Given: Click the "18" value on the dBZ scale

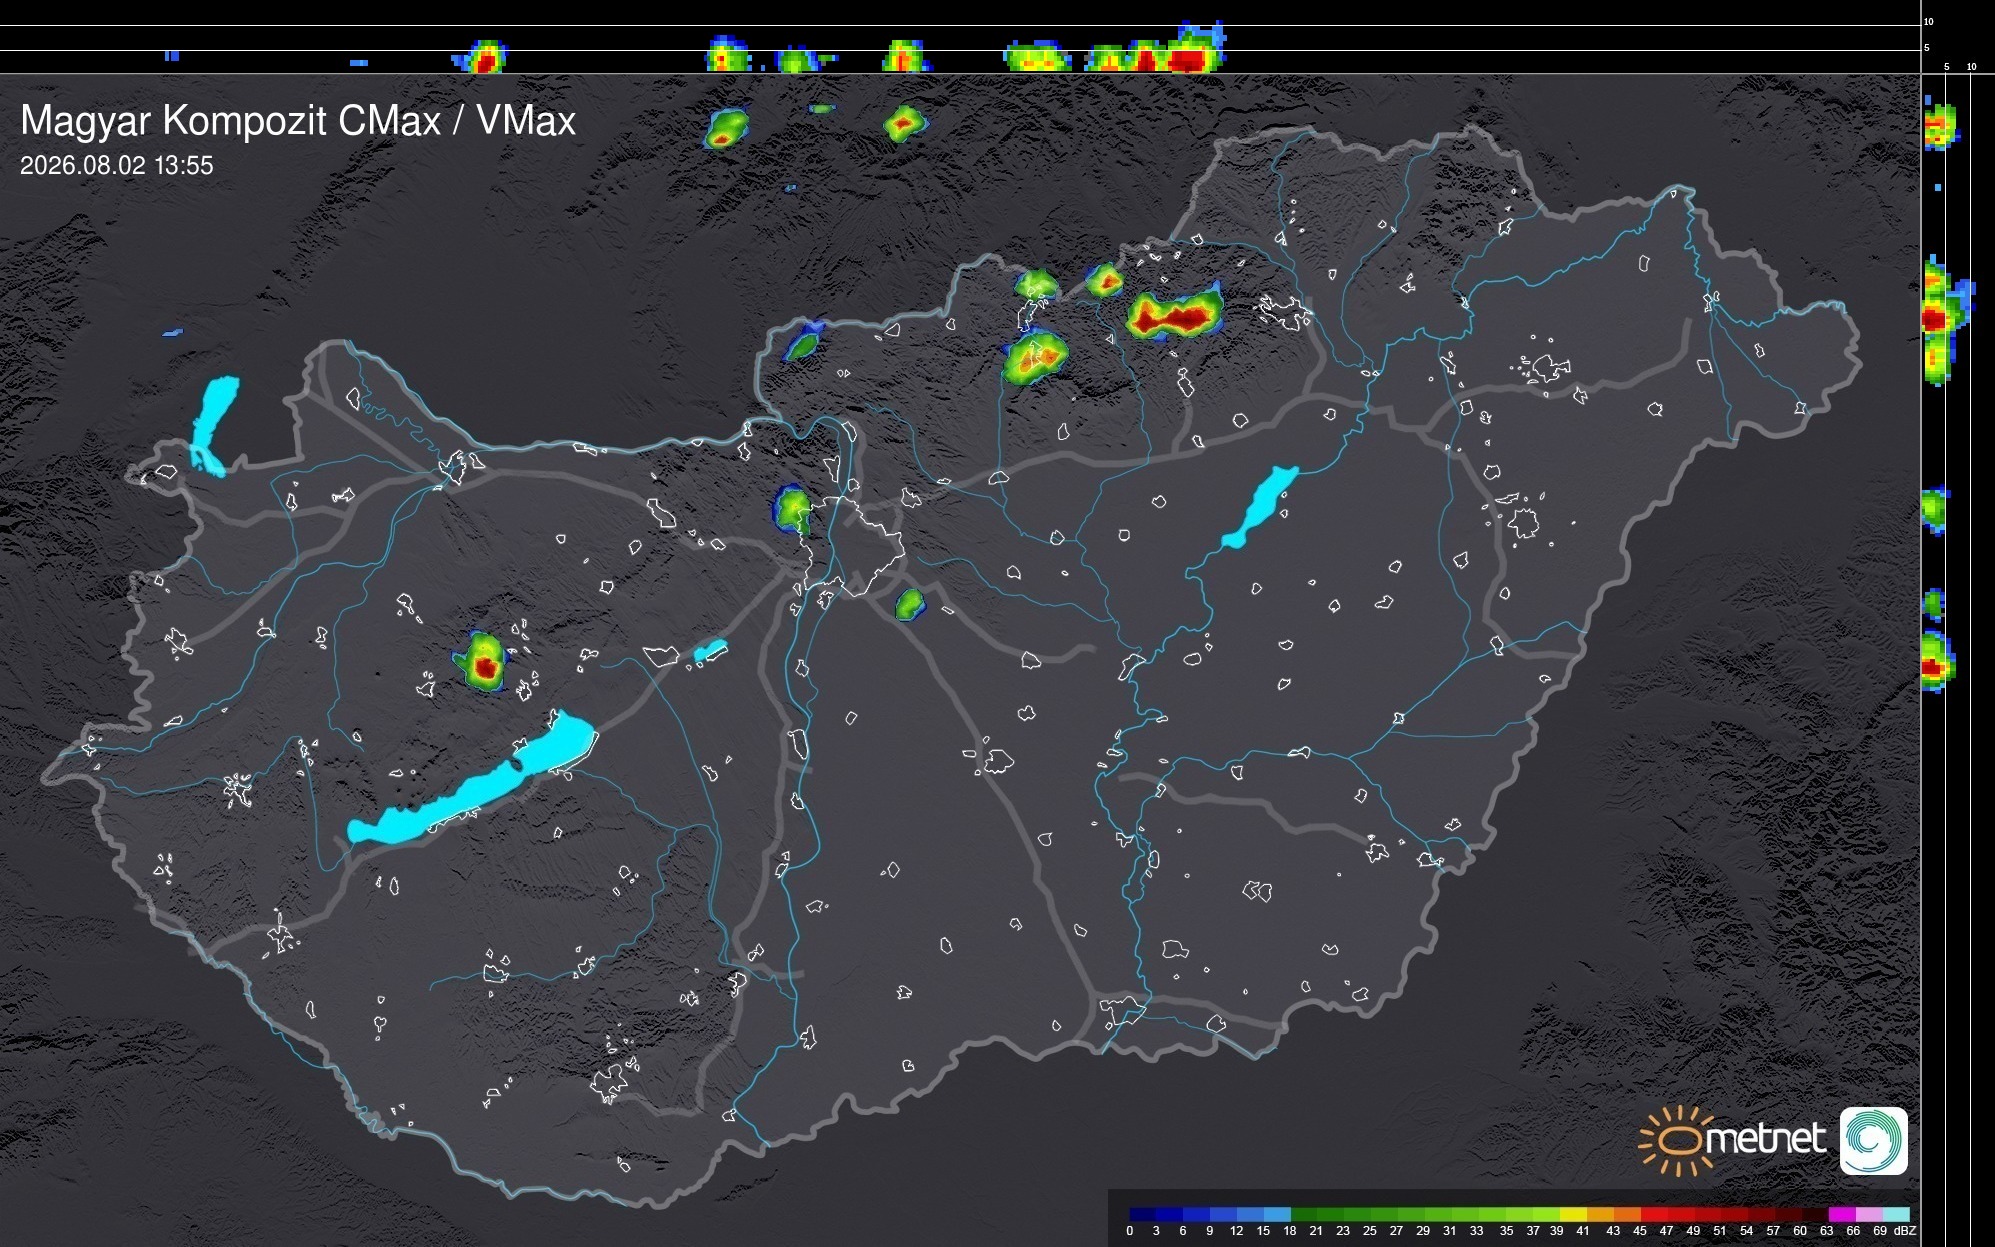Looking at the screenshot, I should pyautogui.click(x=1290, y=1231).
